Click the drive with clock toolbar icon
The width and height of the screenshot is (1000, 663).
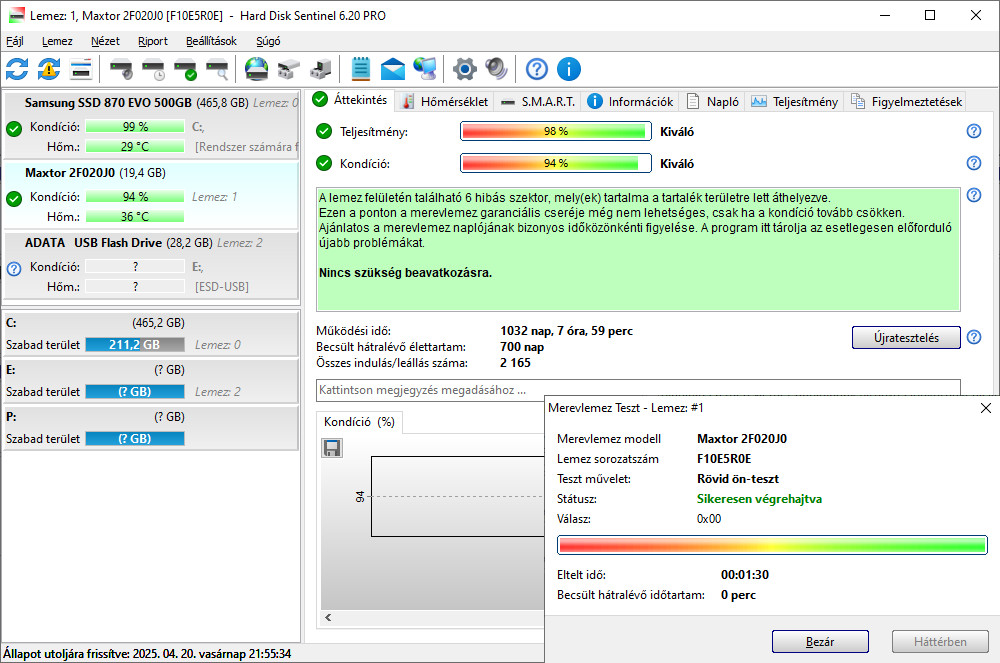coord(153,69)
